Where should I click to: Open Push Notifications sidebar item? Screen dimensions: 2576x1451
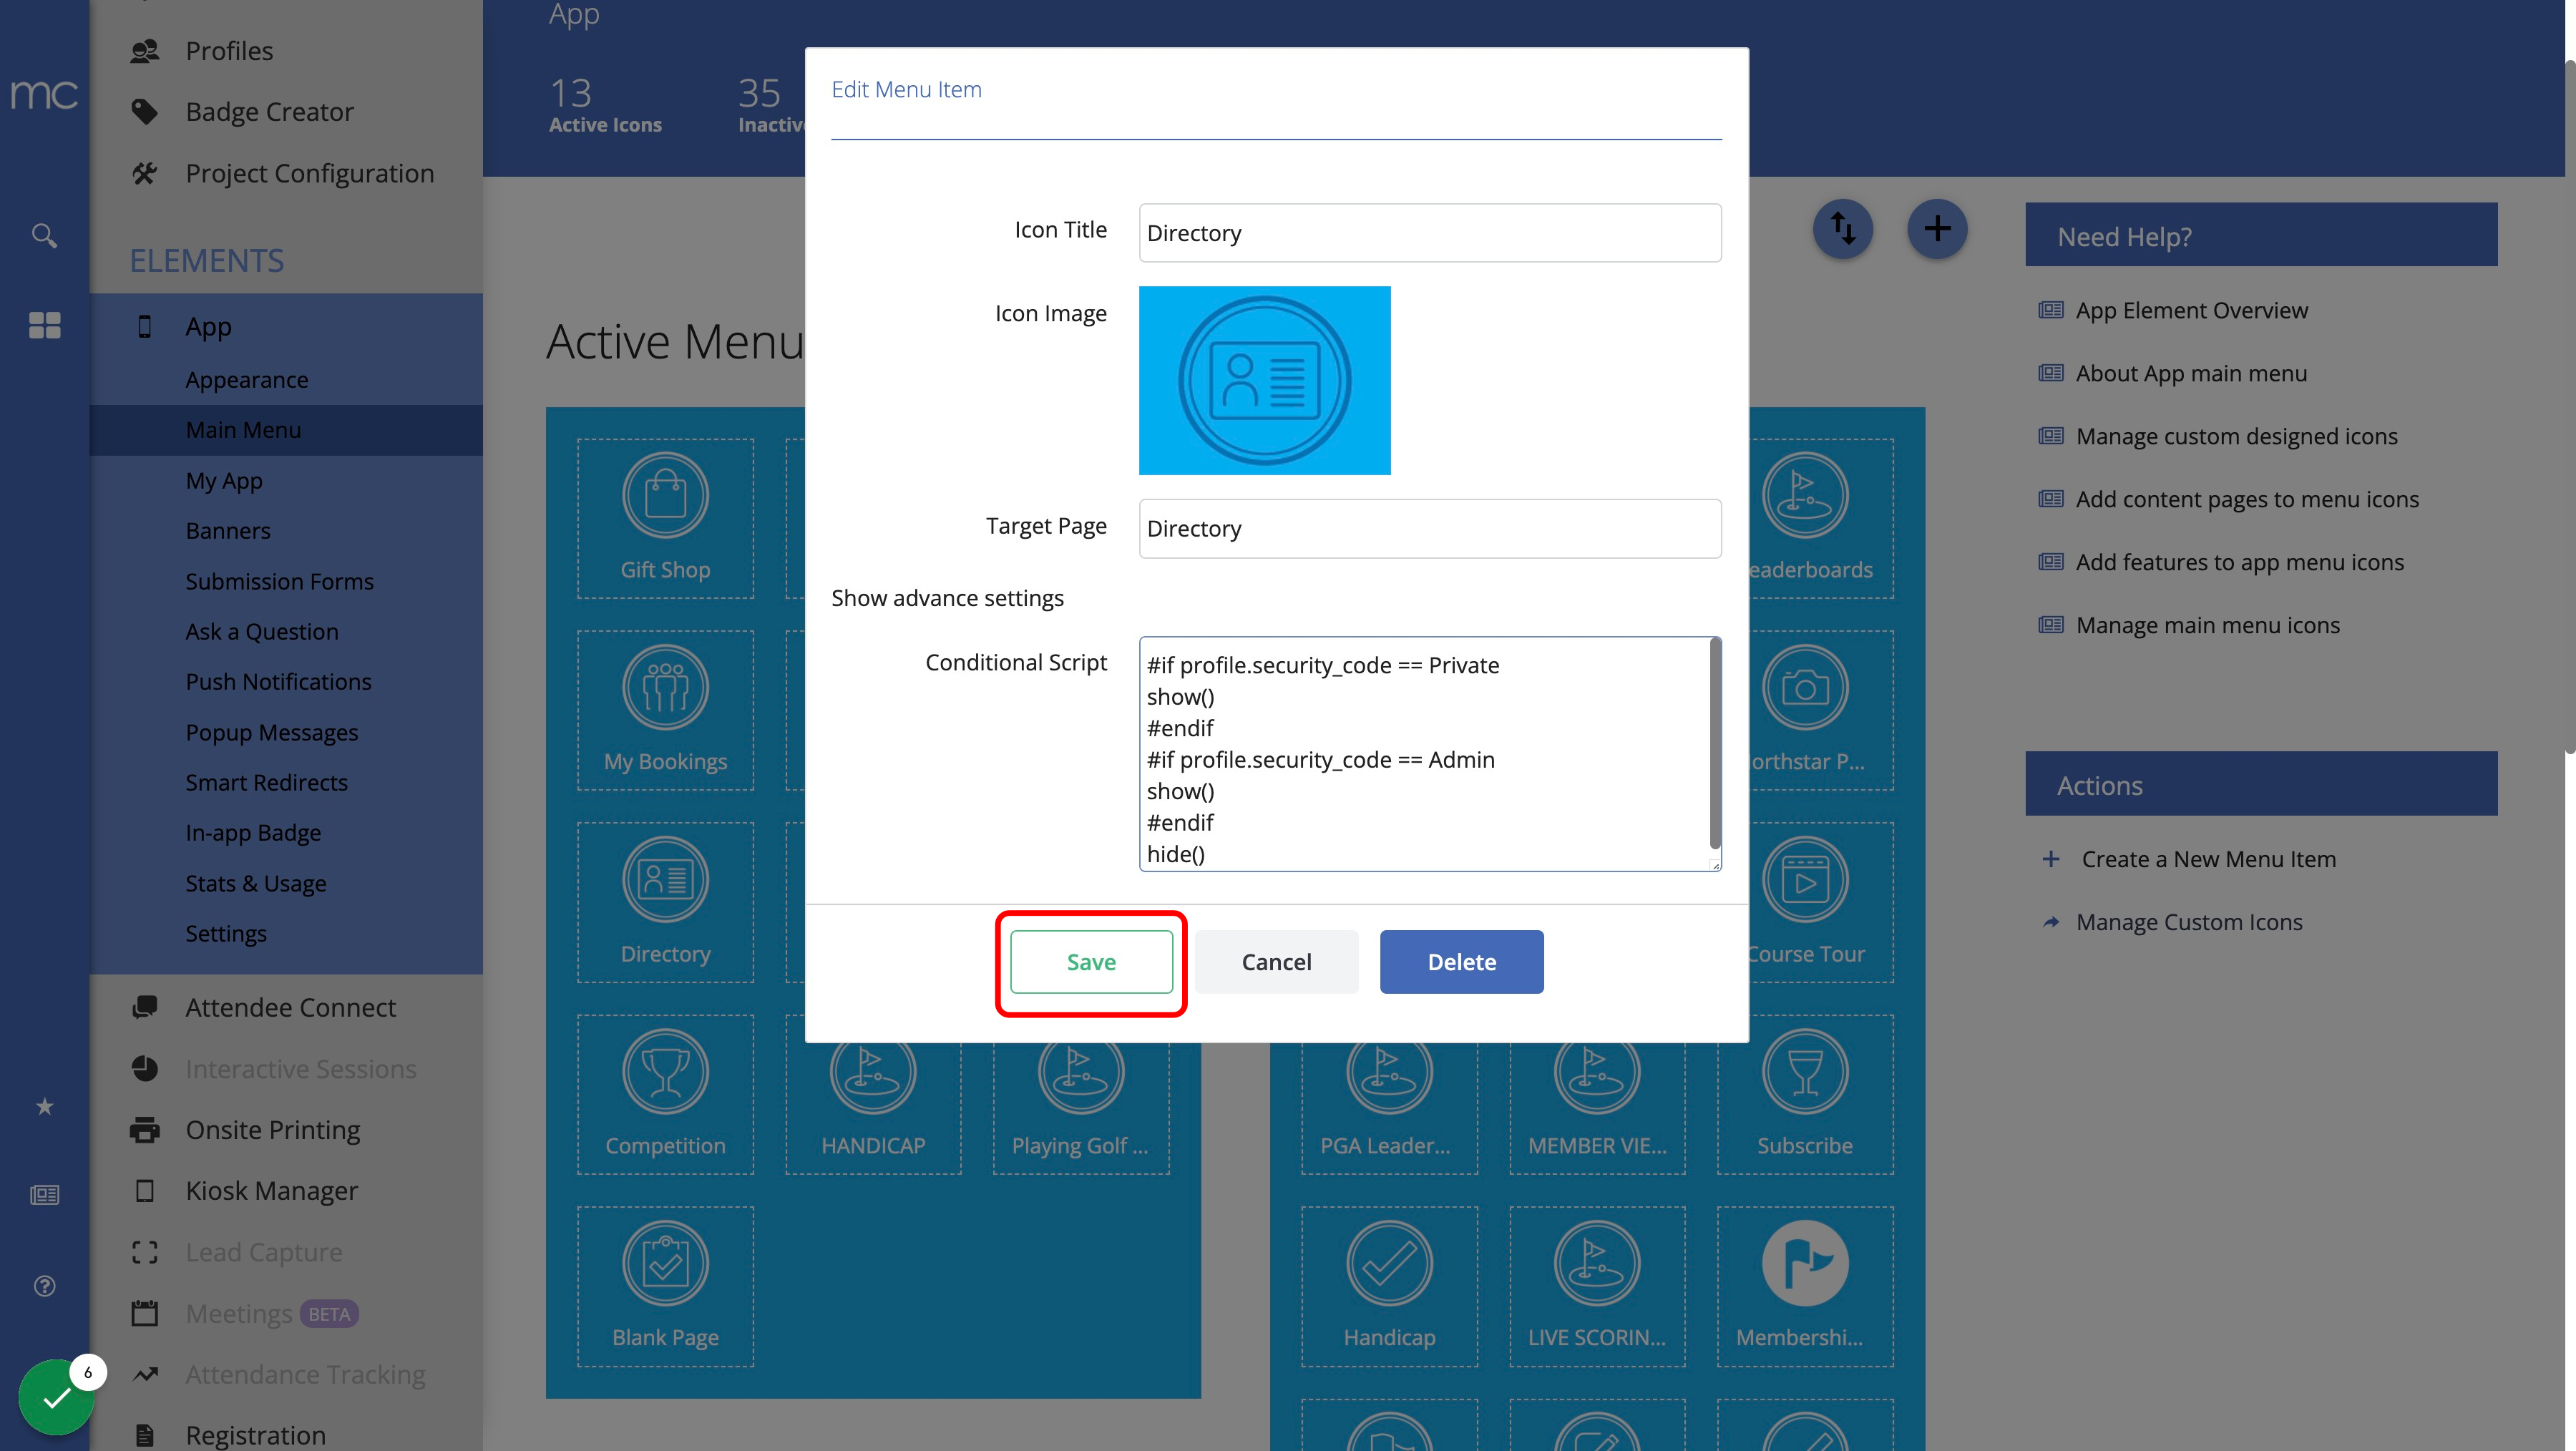point(278,682)
